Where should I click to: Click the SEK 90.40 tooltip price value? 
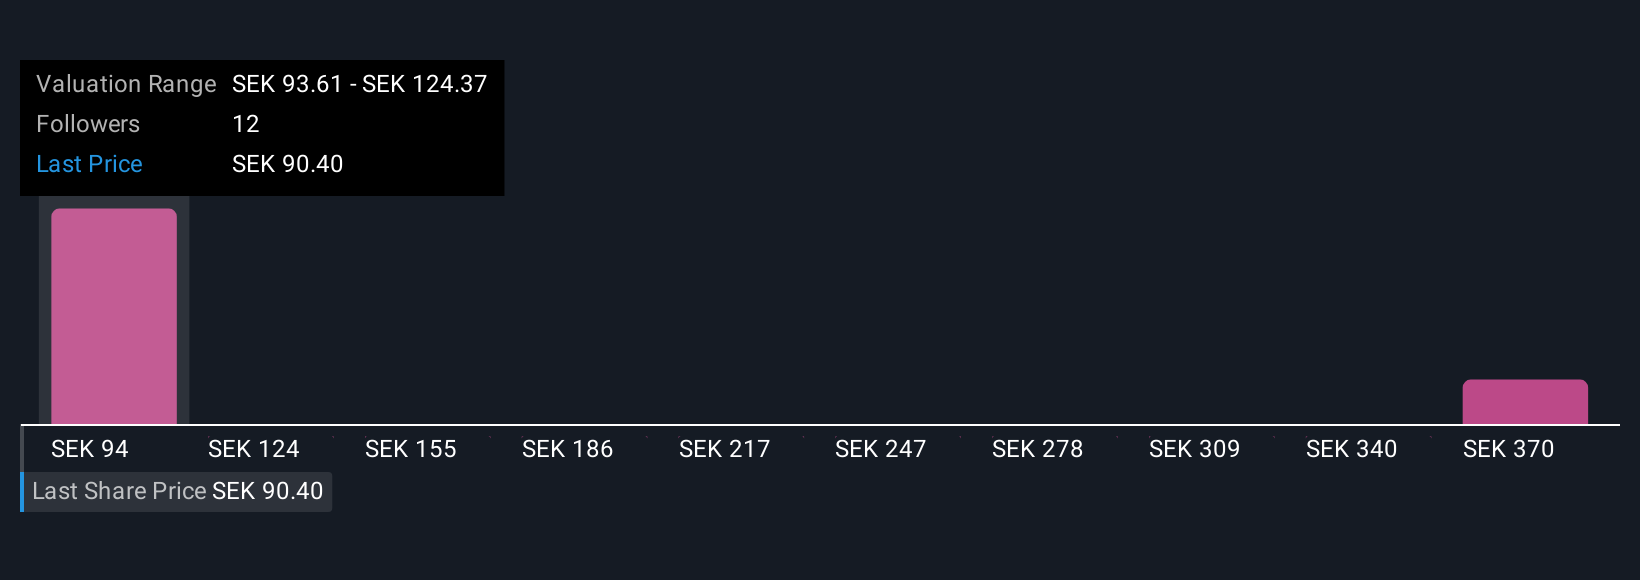[288, 164]
